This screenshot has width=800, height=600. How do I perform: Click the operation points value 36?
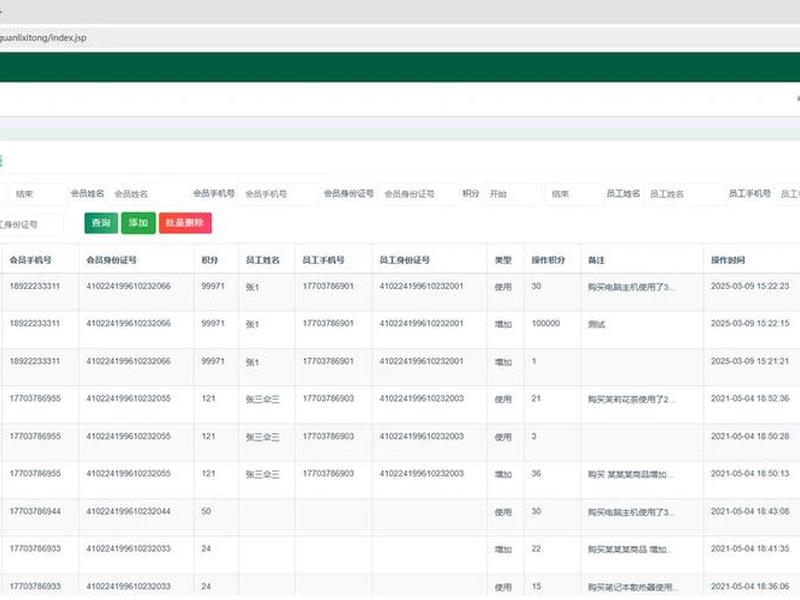(536, 473)
